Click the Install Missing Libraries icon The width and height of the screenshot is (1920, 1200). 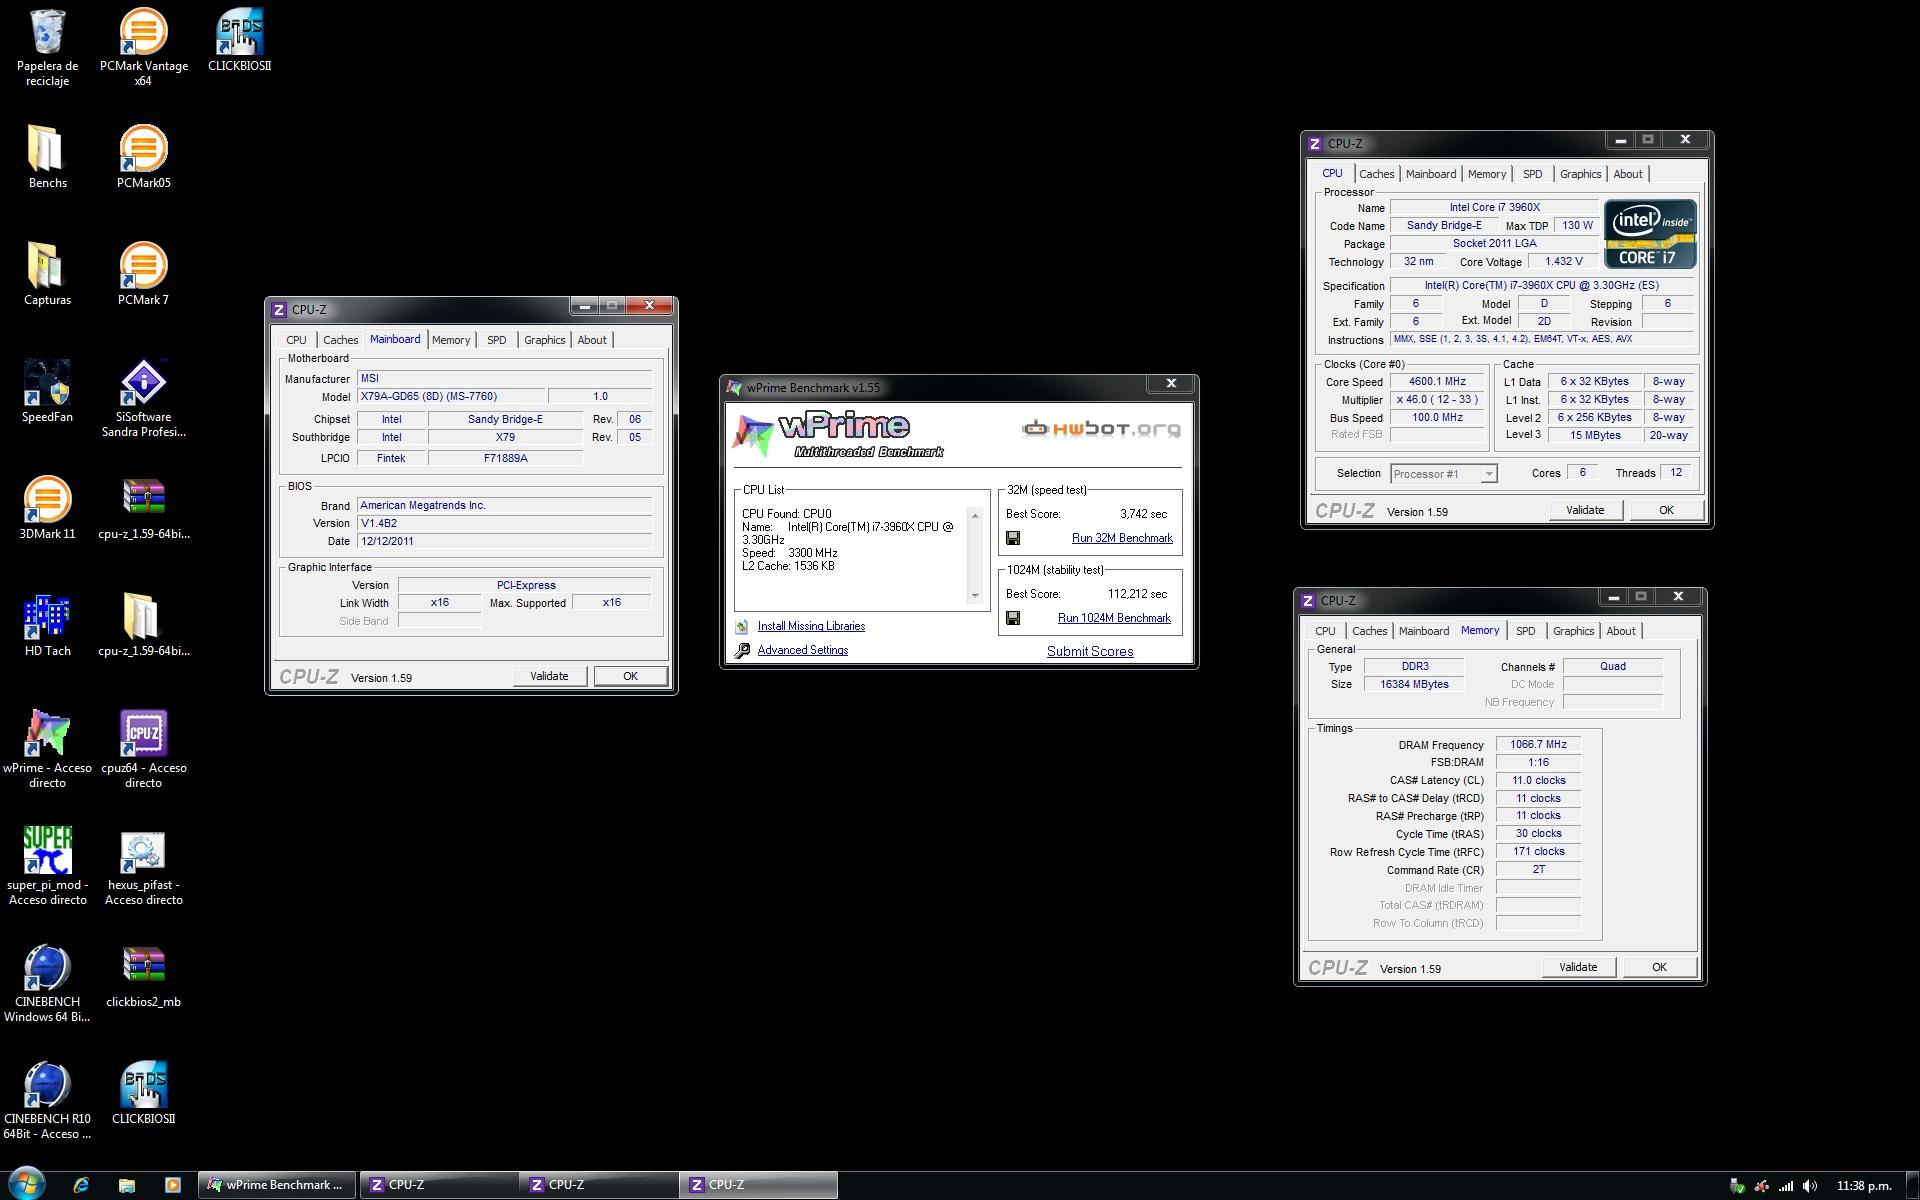[x=742, y=626]
